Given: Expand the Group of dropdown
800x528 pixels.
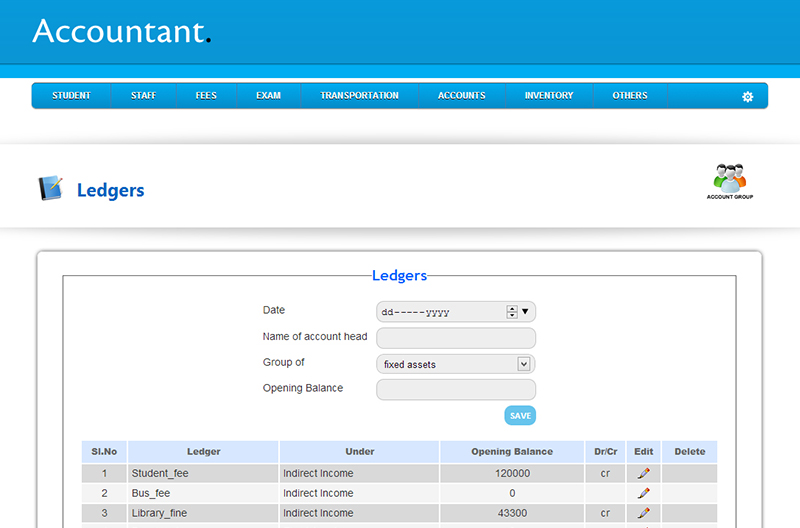Looking at the screenshot, I should (x=523, y=364).
